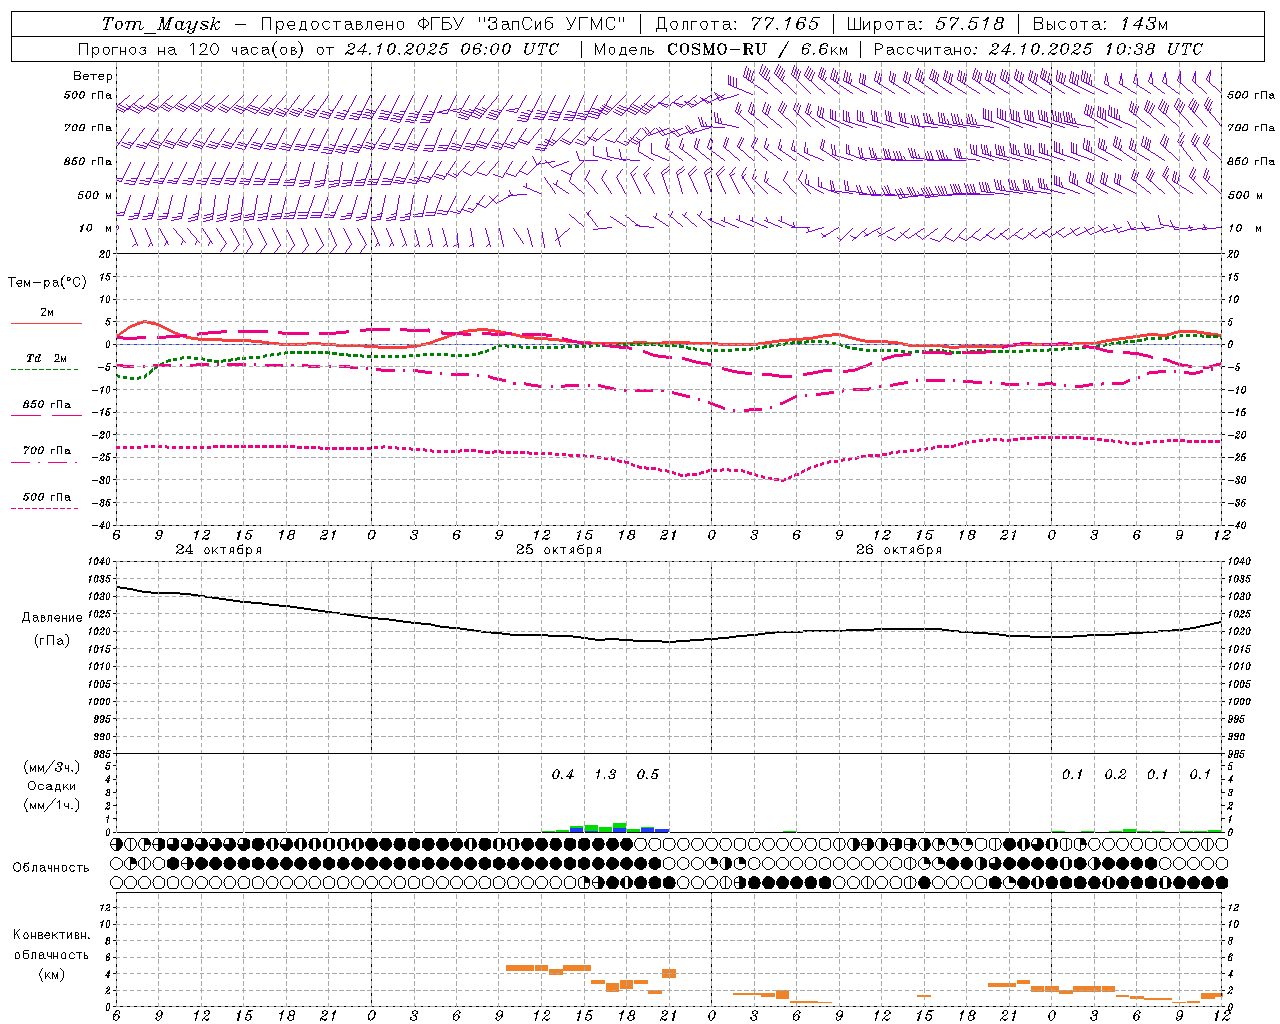Screen dimensions: 1280x1024
Task: Click the Ветер panel label
Action: pyautogui.click(x=92, y=76)
